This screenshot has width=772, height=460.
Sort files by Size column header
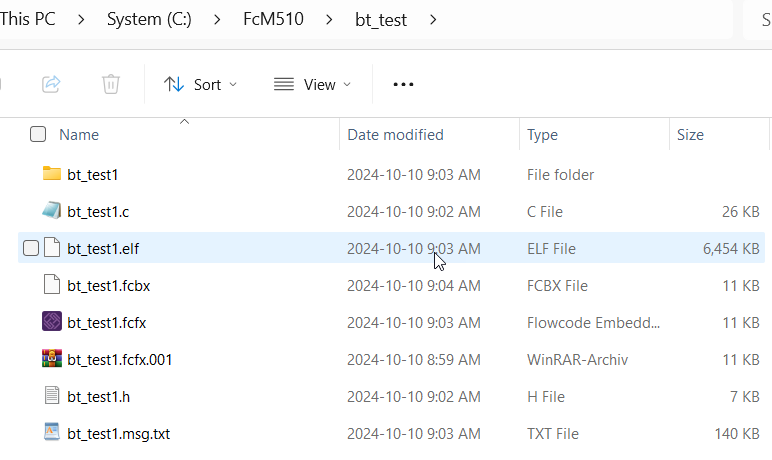pos(690,134)
